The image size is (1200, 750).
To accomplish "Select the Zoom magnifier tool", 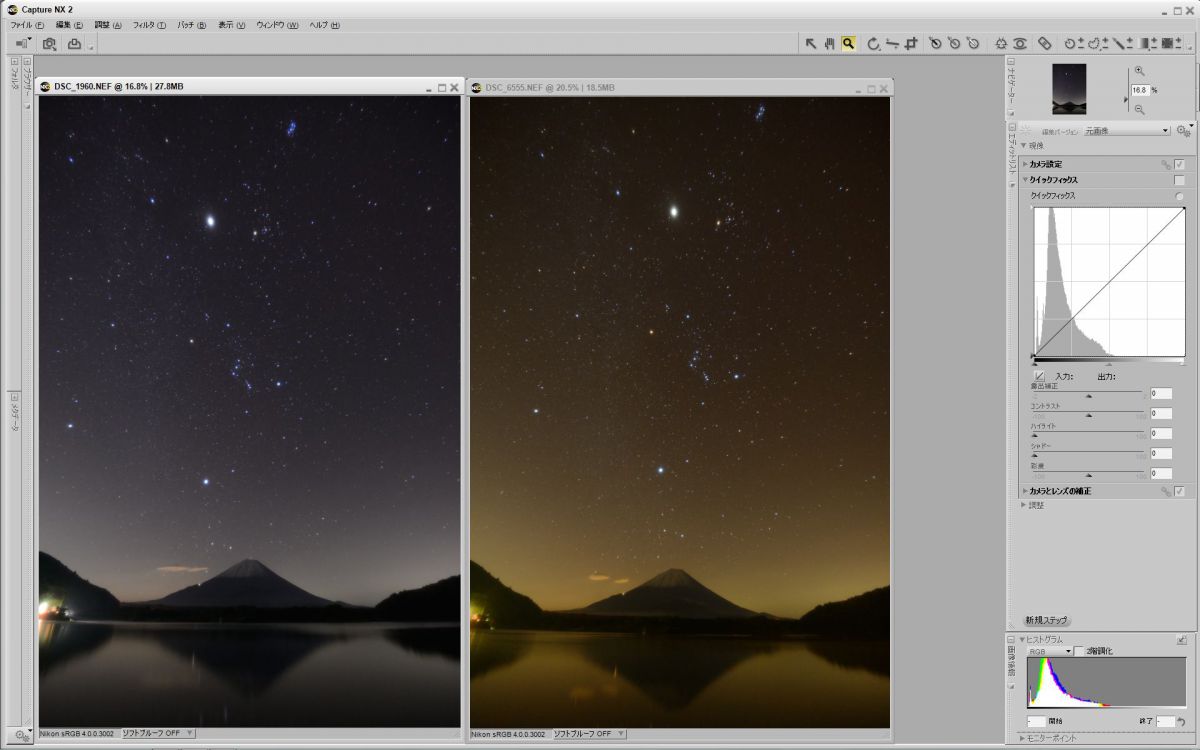I will (x=848, y=43).
